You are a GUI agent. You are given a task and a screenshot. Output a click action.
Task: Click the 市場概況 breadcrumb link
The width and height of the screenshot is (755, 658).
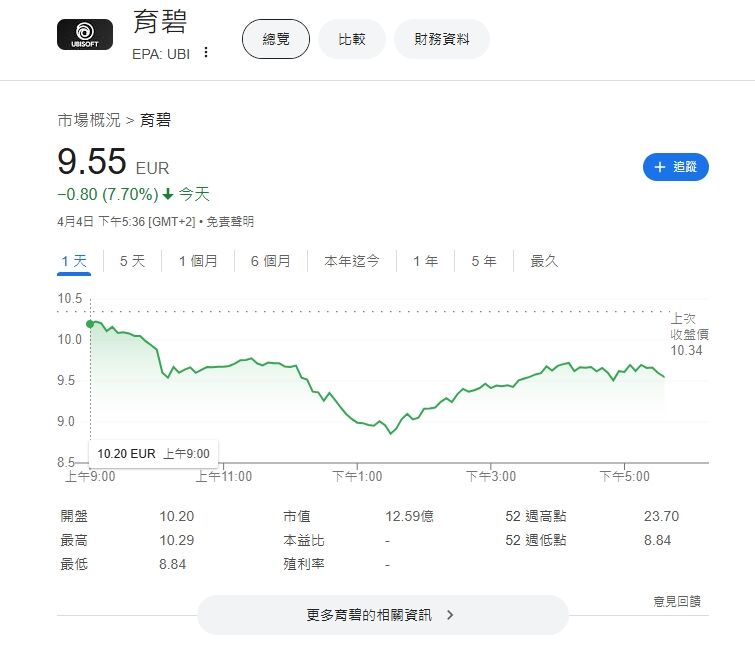(x=89, y=120)
